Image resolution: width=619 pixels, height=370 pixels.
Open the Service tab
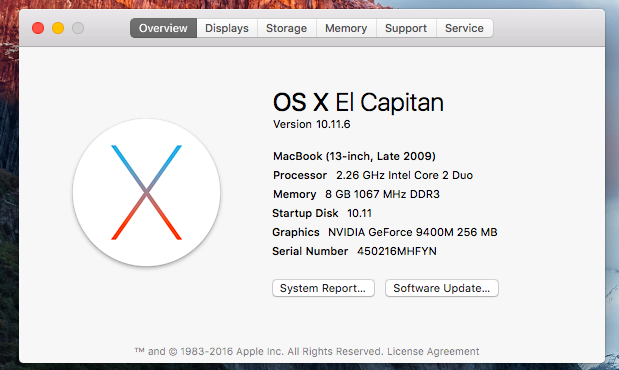tap(464, 28)
